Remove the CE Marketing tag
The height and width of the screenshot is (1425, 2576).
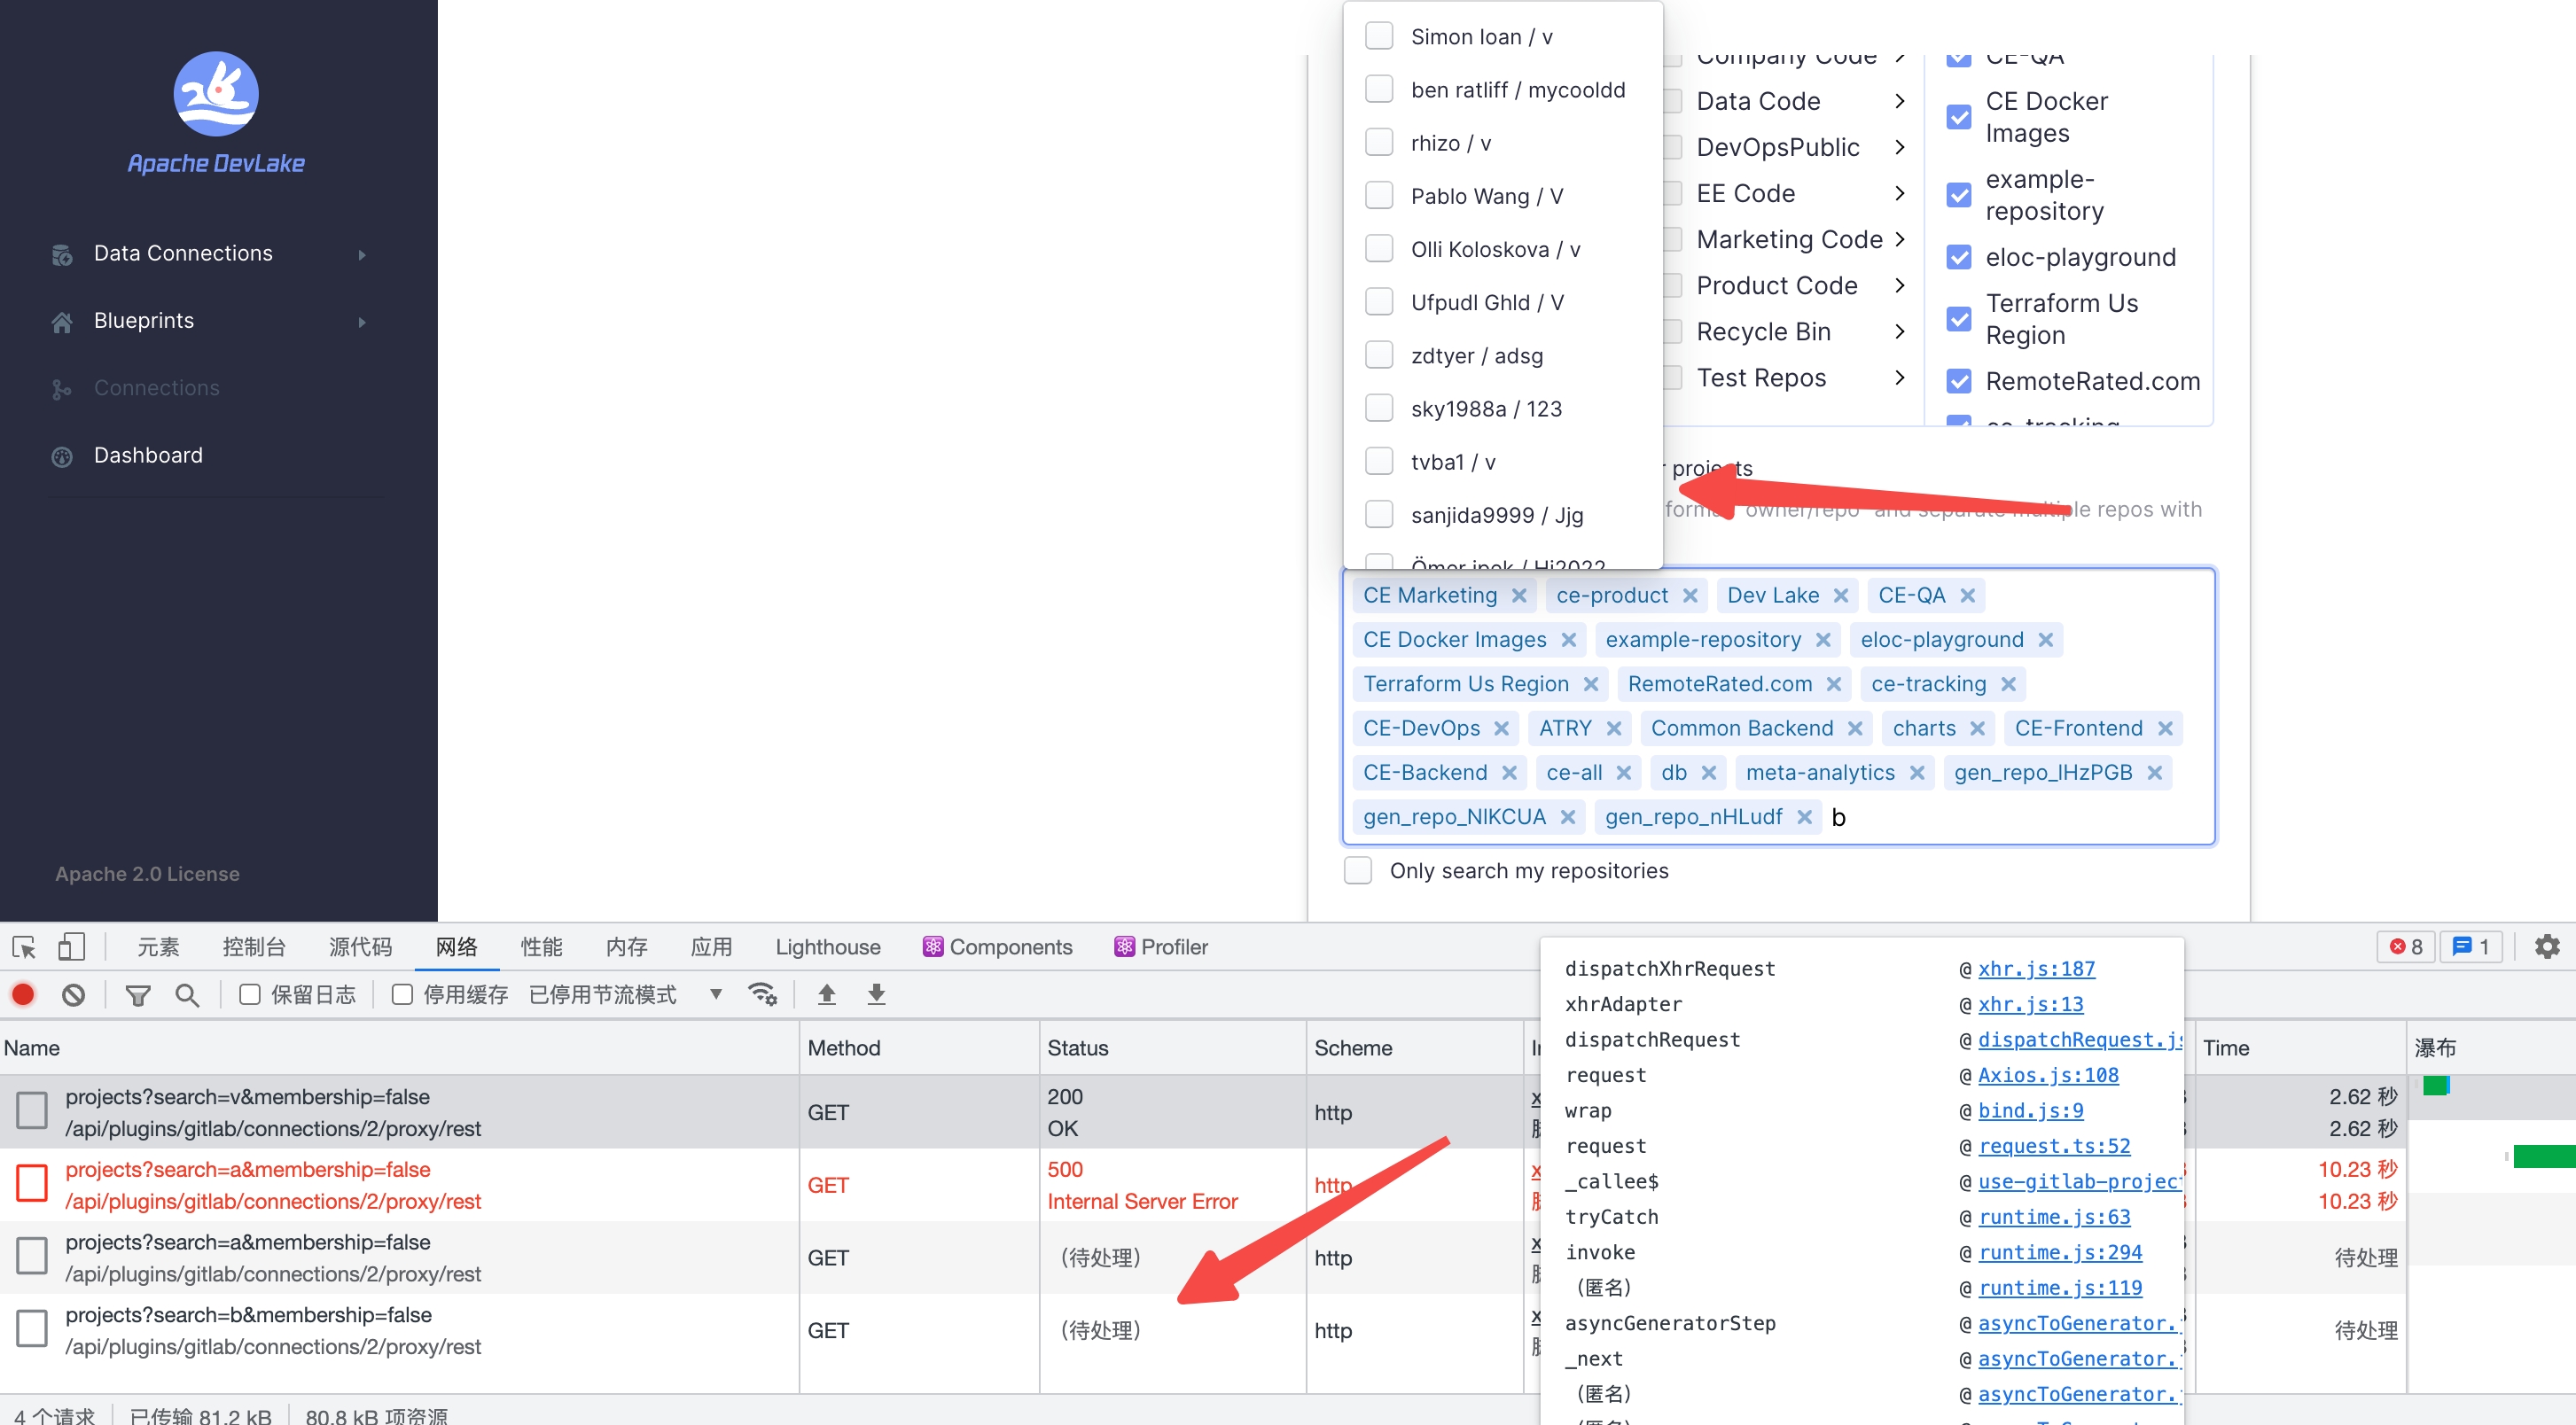click(x=1519, y=595)
